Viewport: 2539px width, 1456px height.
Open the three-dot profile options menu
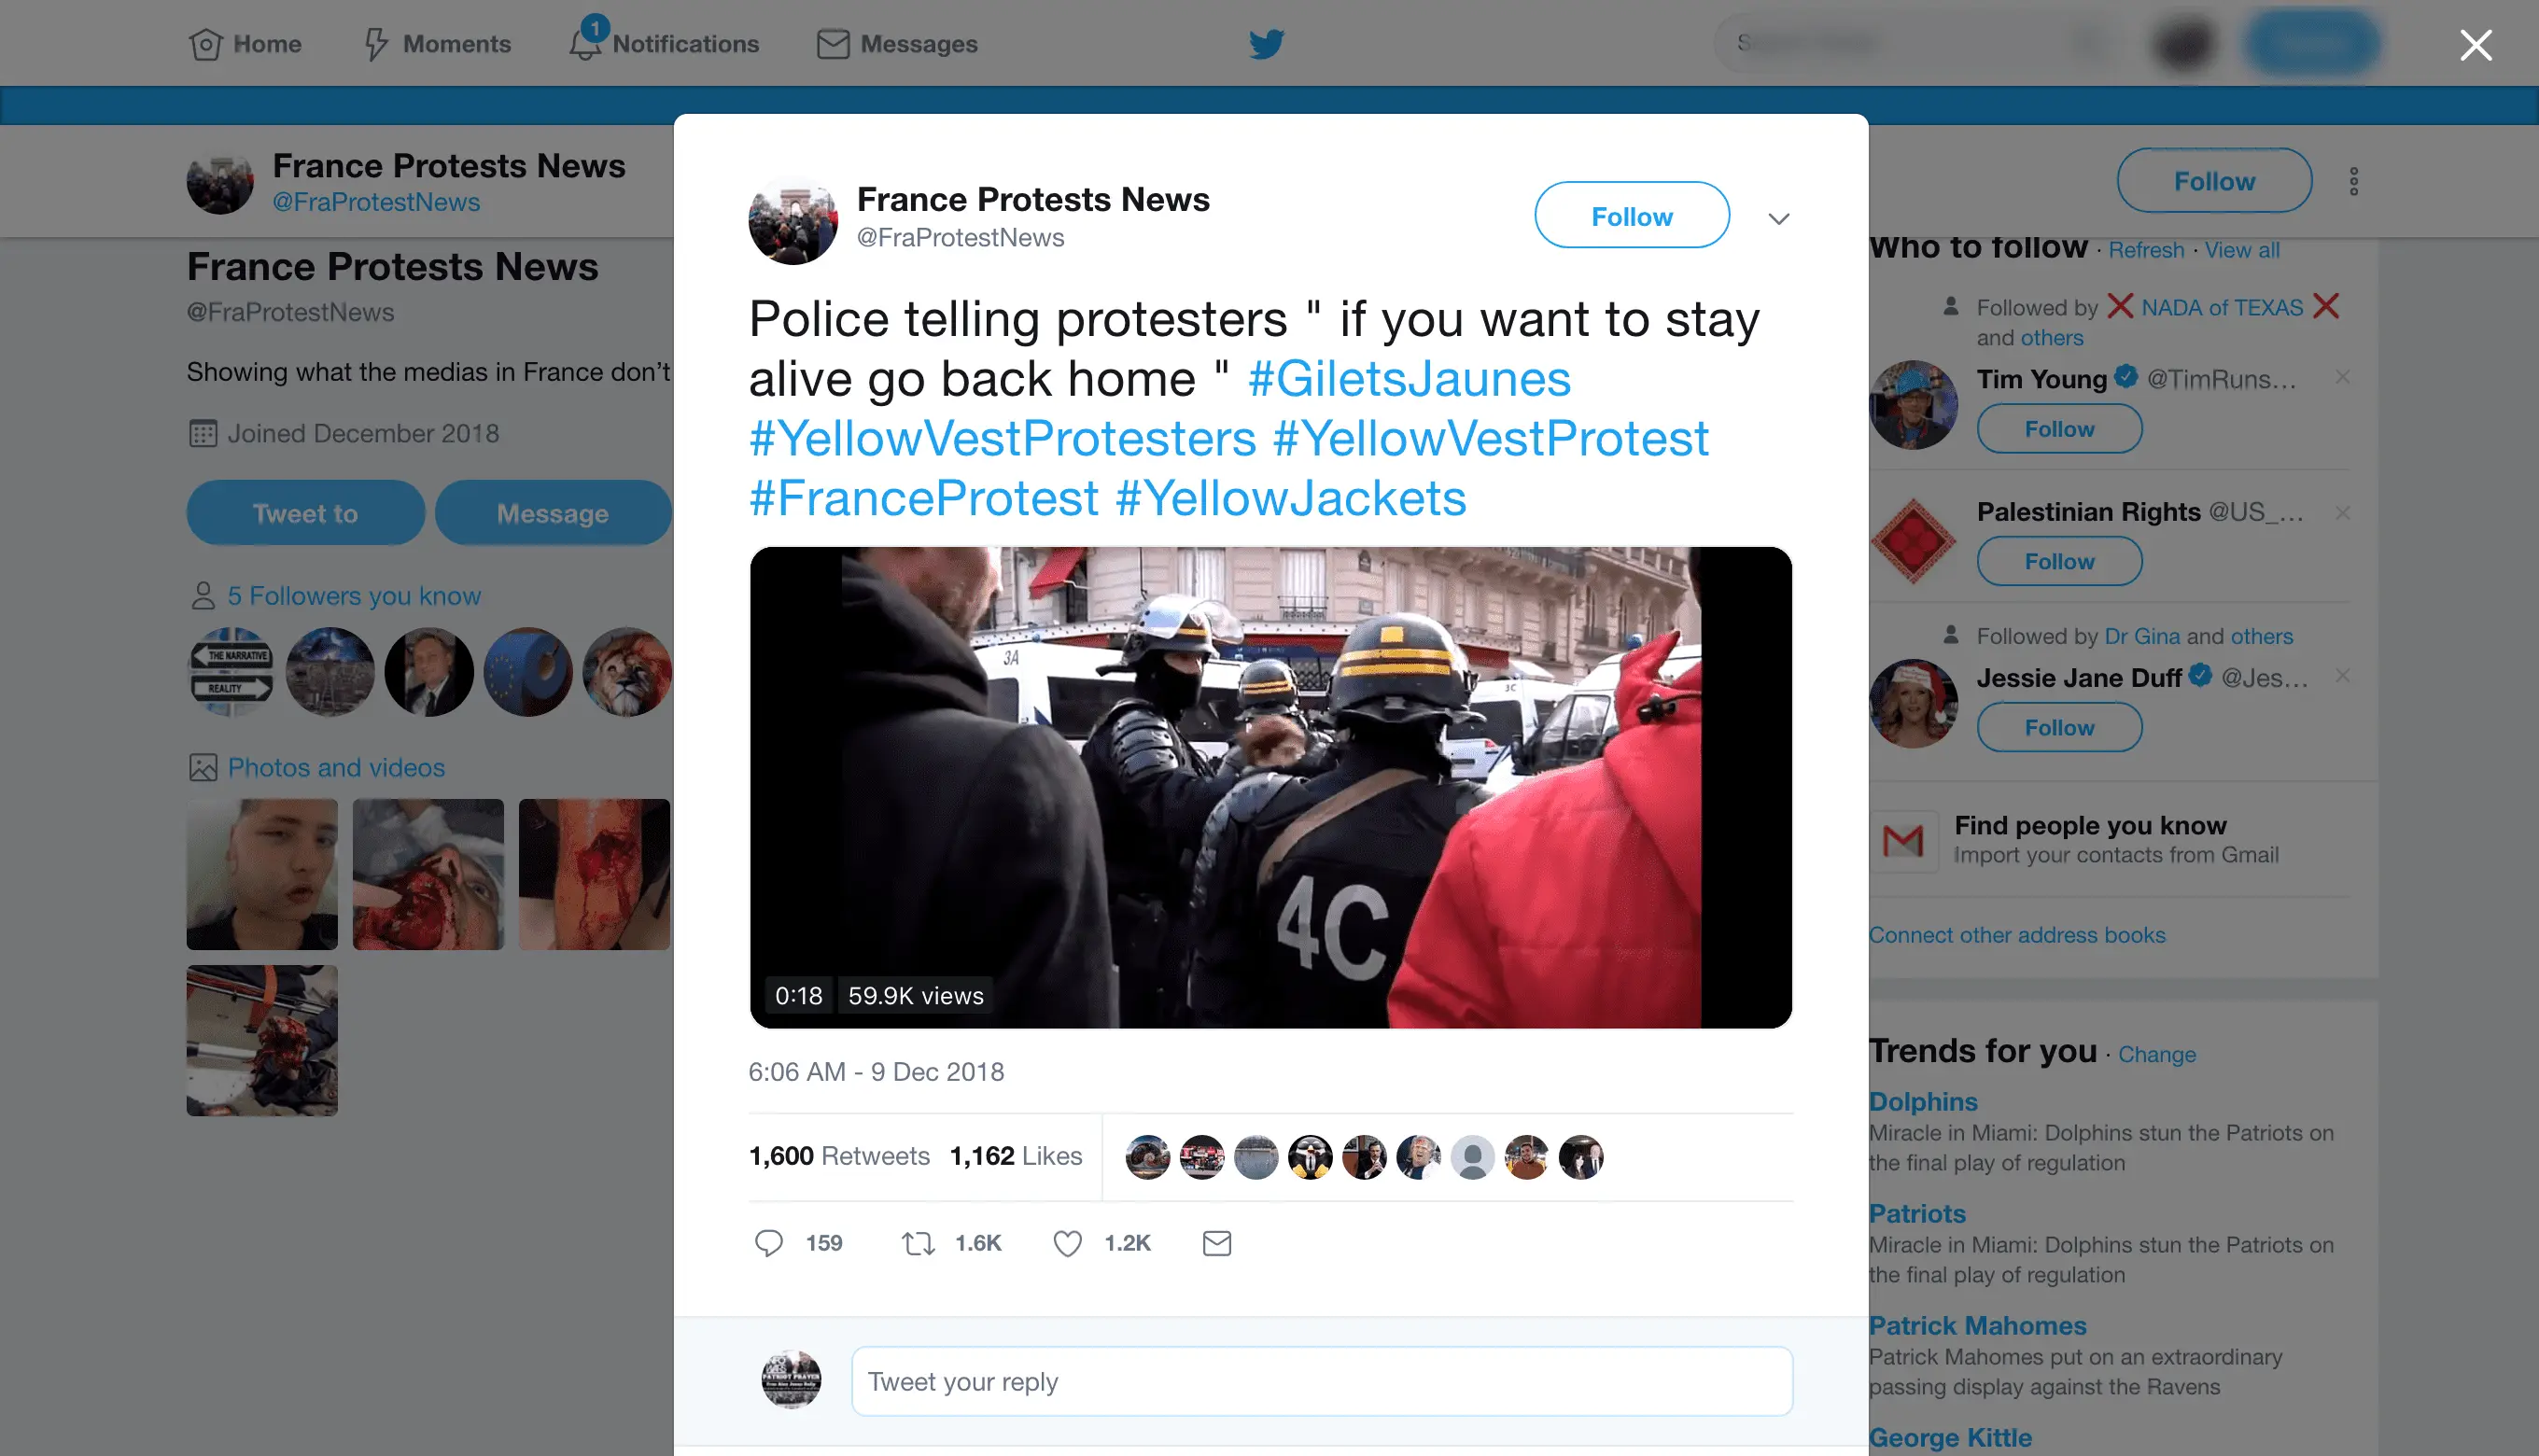(x=2353, y=181)
